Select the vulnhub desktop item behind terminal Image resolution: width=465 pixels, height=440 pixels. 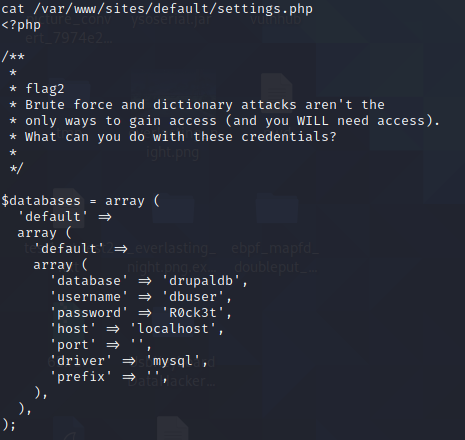(x=275, y=19)
